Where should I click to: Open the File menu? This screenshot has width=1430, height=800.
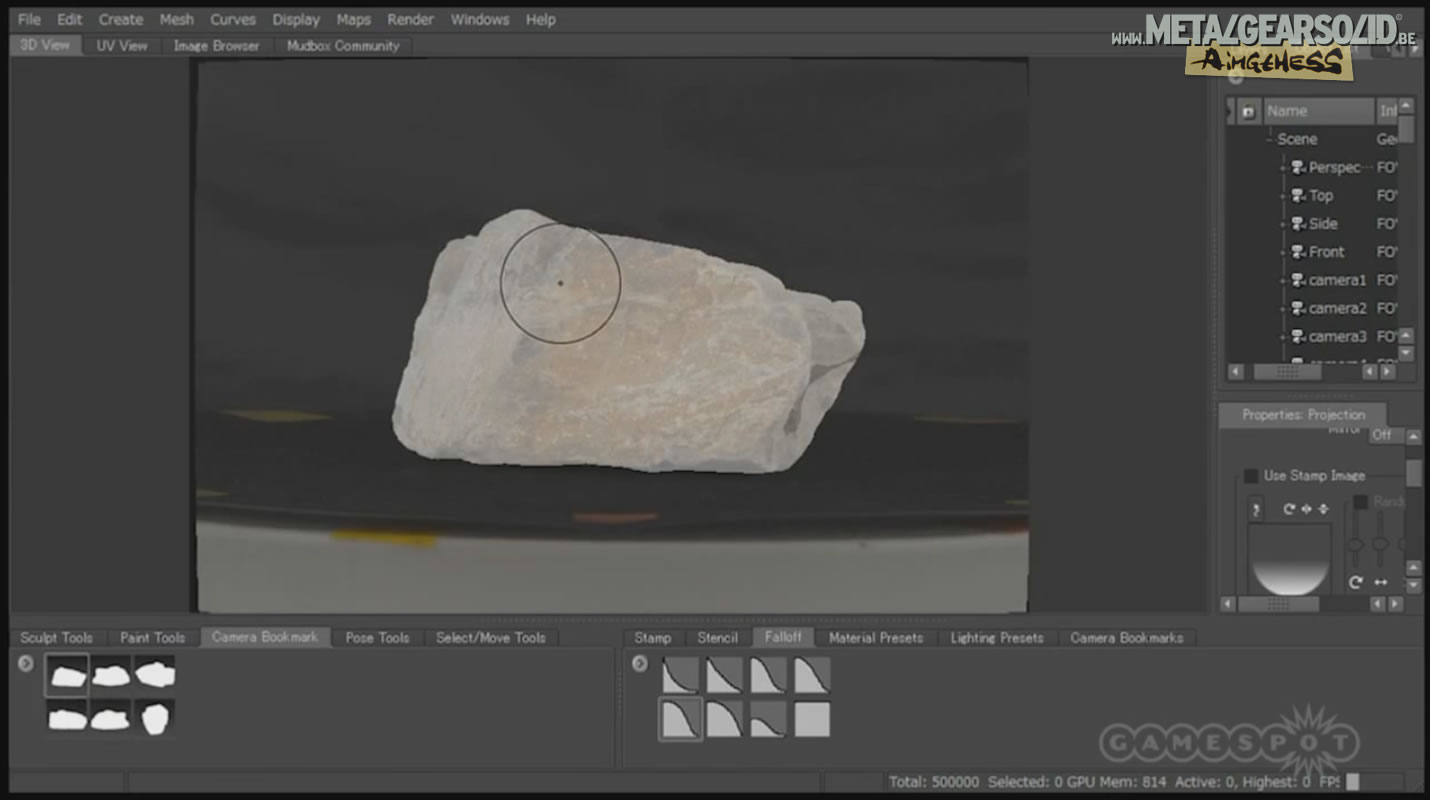click(x=29, y=19)
